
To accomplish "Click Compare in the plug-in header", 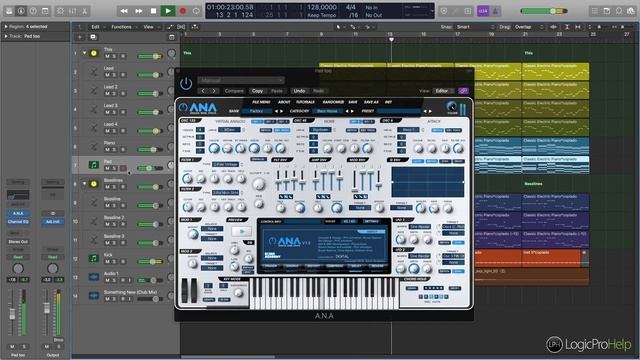I will pos(234,91).
